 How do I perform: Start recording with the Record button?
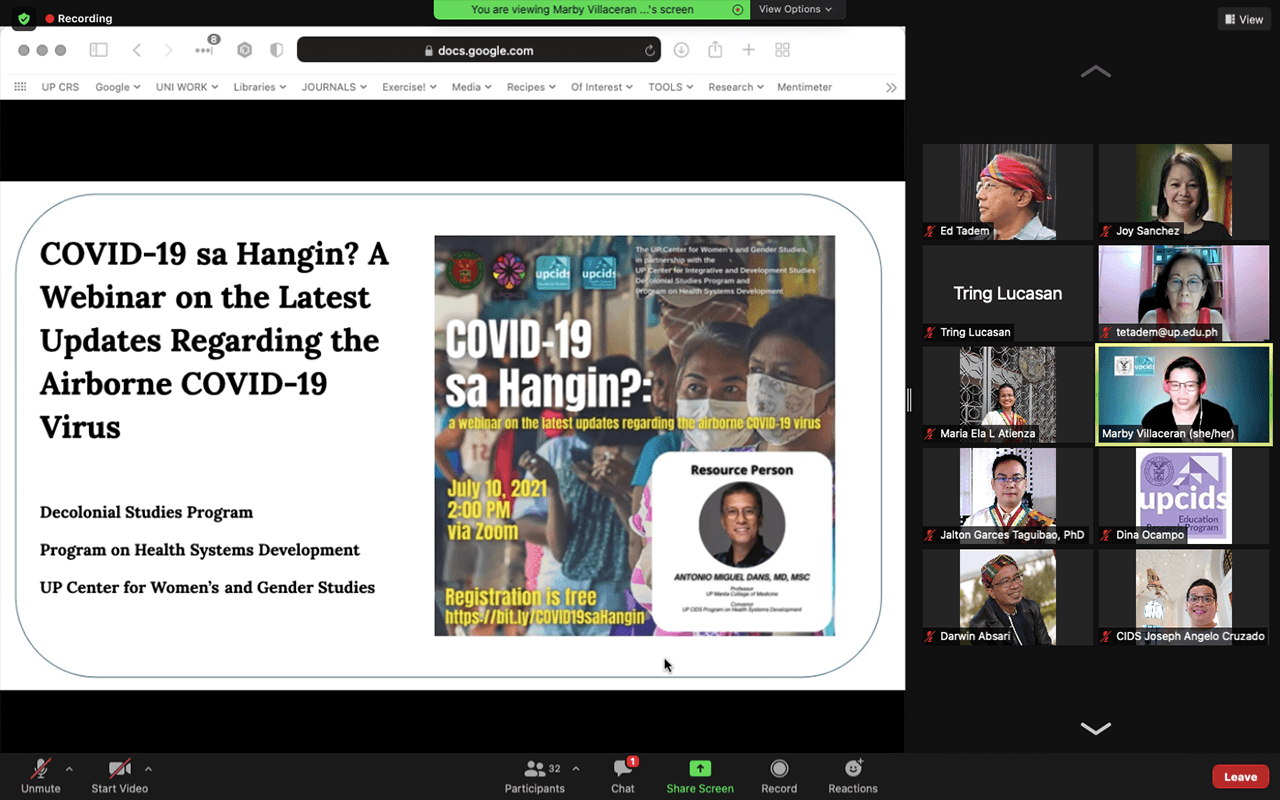779,776
